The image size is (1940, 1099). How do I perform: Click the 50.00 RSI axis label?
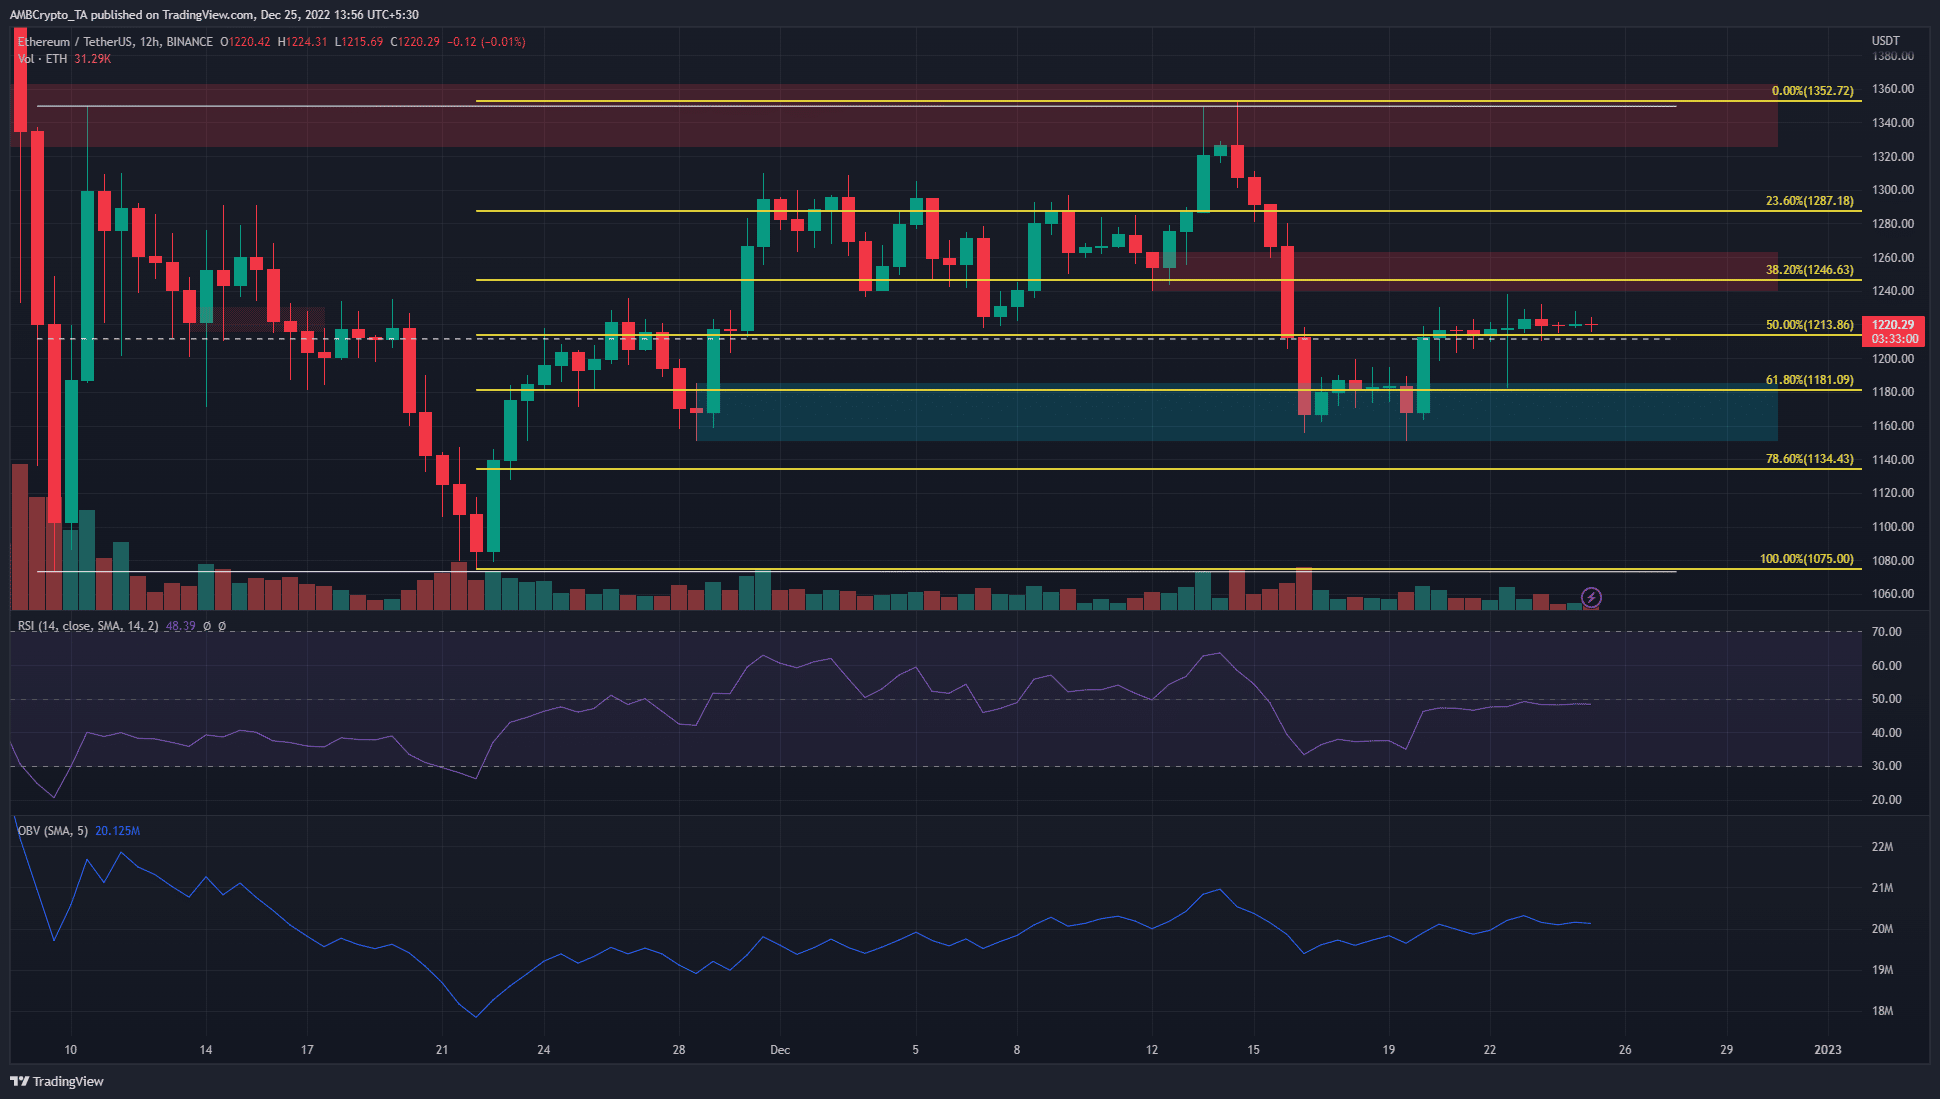click(x=1887, y=699)
